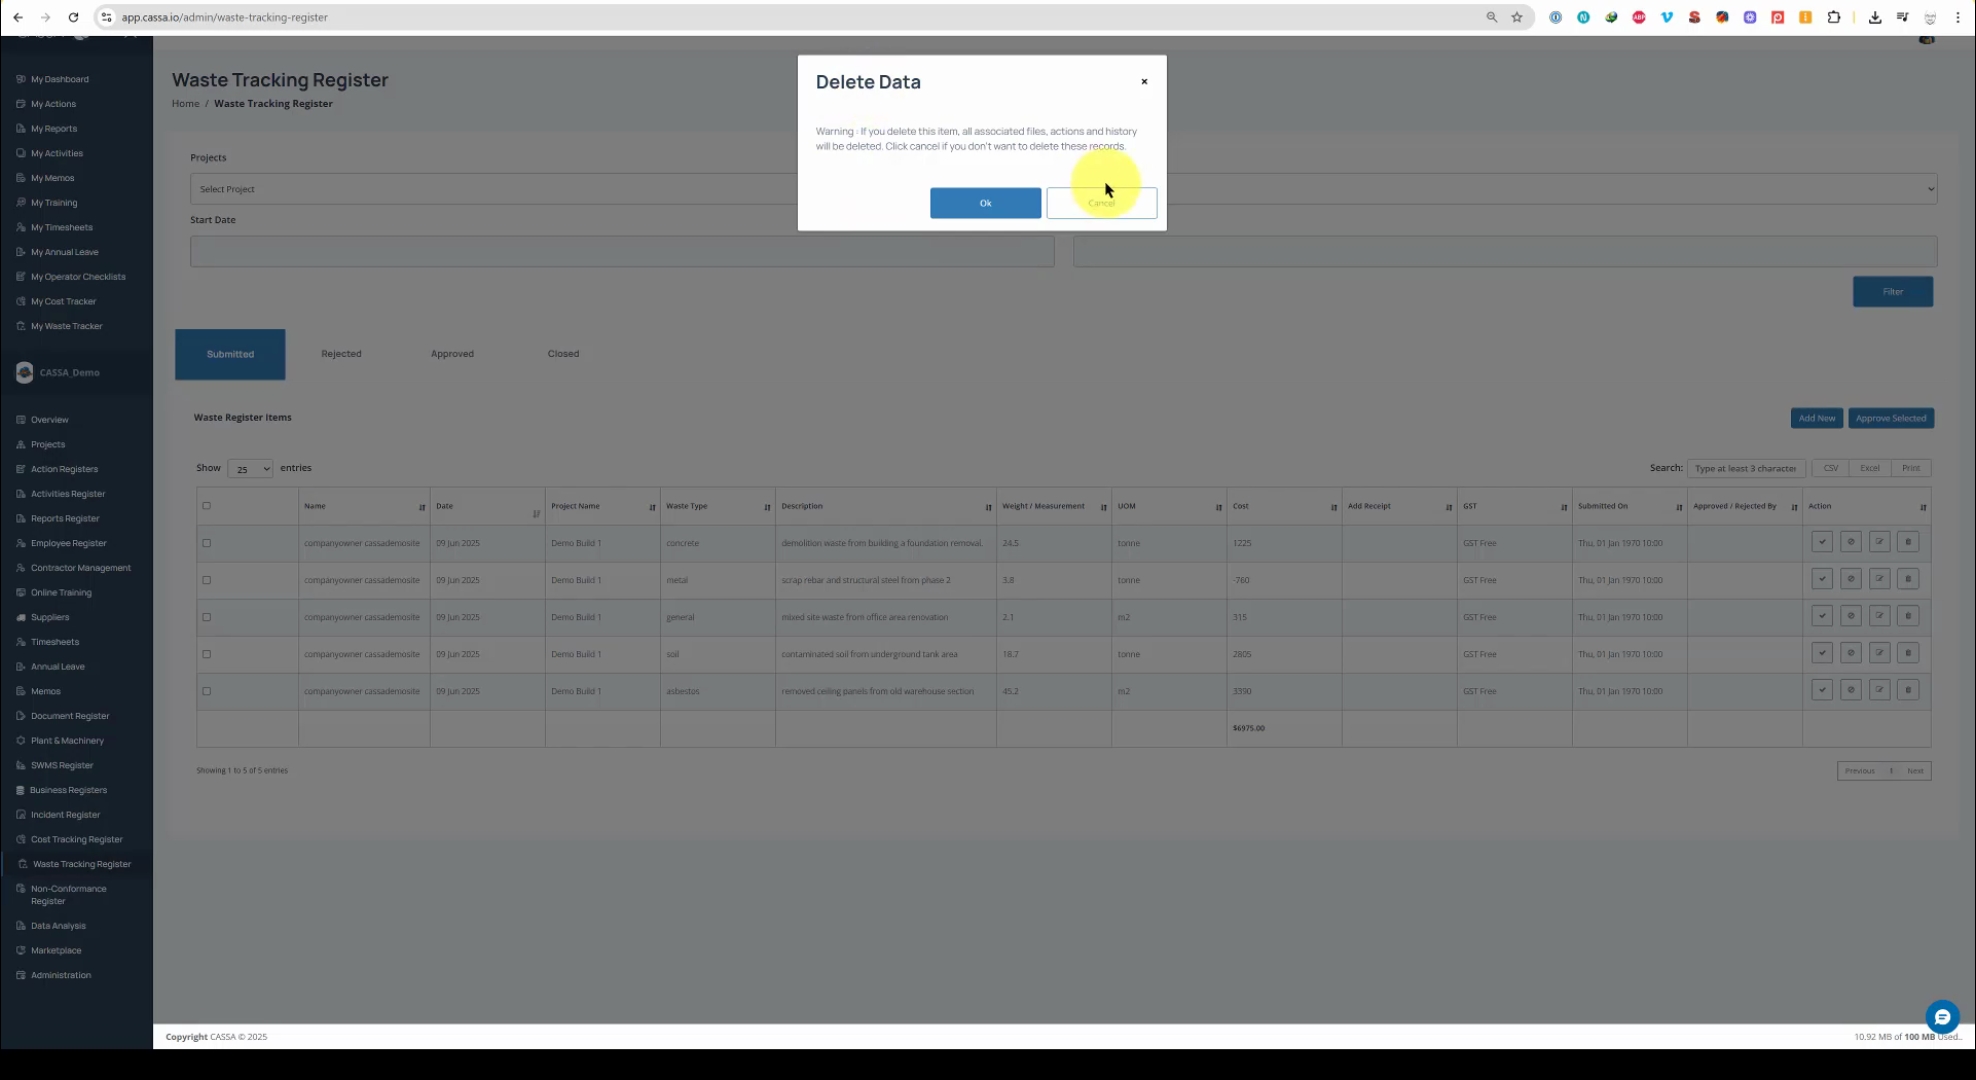This screenshot has width=1976, height=1080.
Task: Tick the select-all checkbox in the table header
Action: coord(207,506)
